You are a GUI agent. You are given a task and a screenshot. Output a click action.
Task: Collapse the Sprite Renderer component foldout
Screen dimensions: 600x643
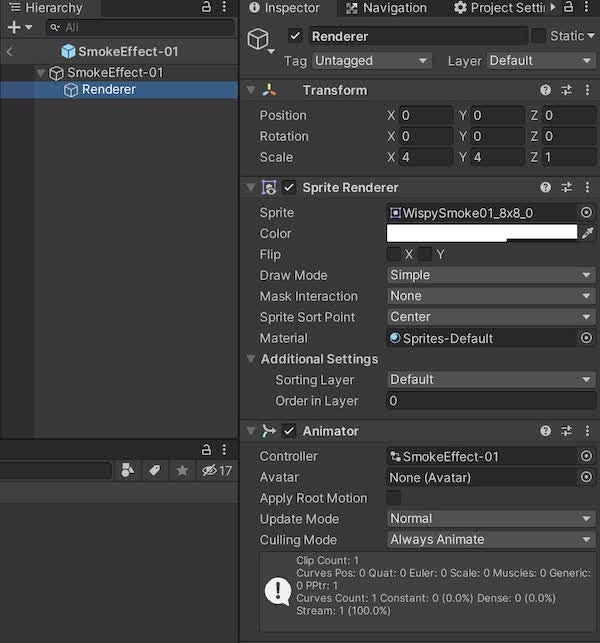[251, 187]
